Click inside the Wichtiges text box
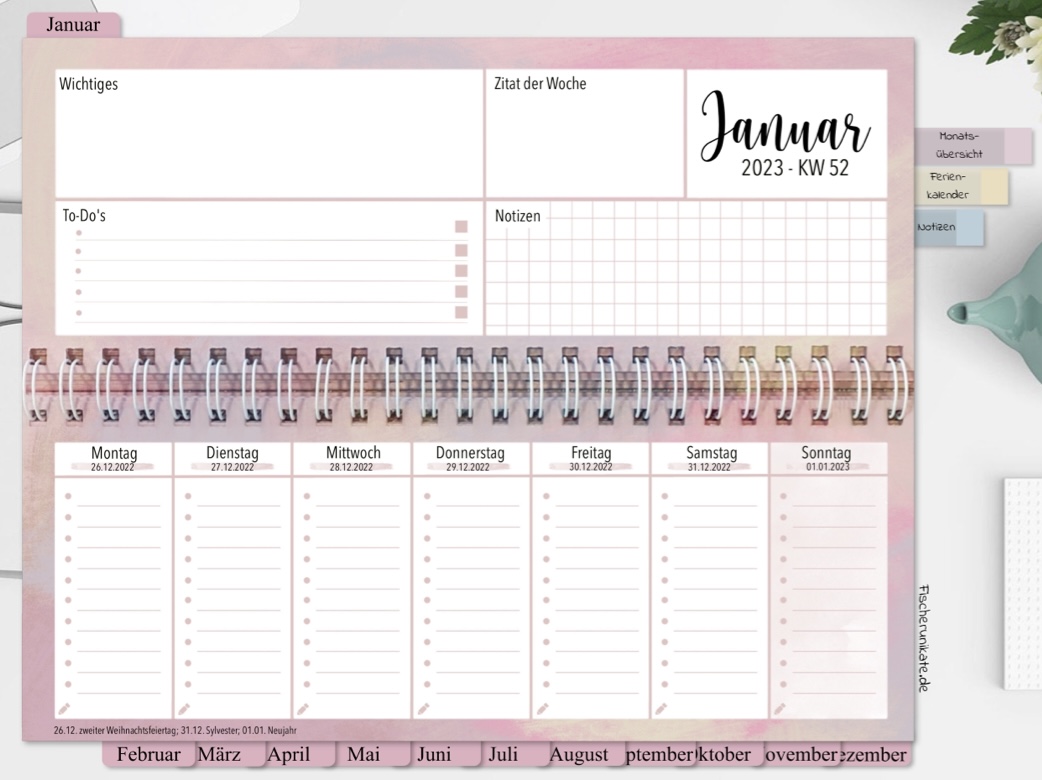The image size is (1042, 780). point(269,140)
